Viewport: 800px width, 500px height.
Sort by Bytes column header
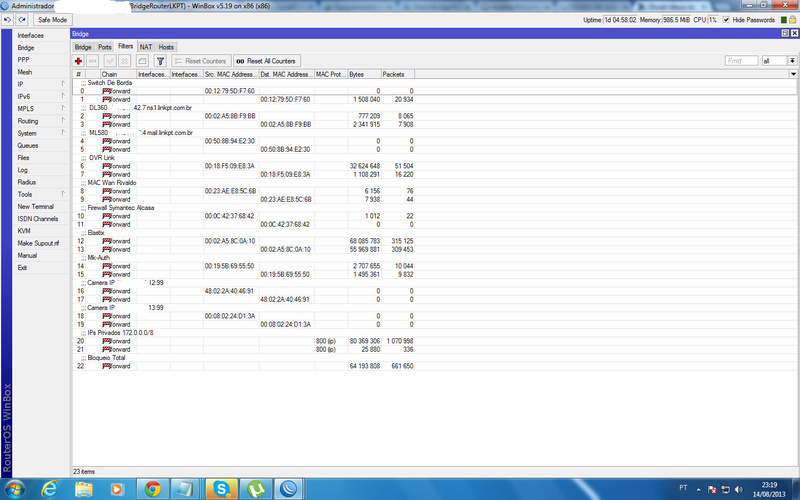(x=364, y=74)
